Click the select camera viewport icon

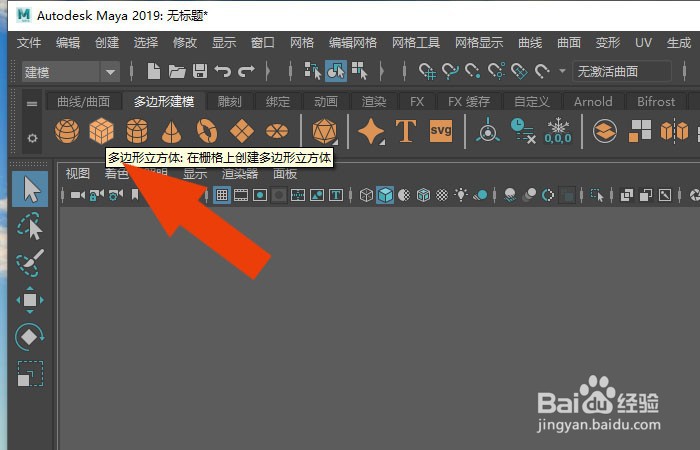[x=78, y=195]
